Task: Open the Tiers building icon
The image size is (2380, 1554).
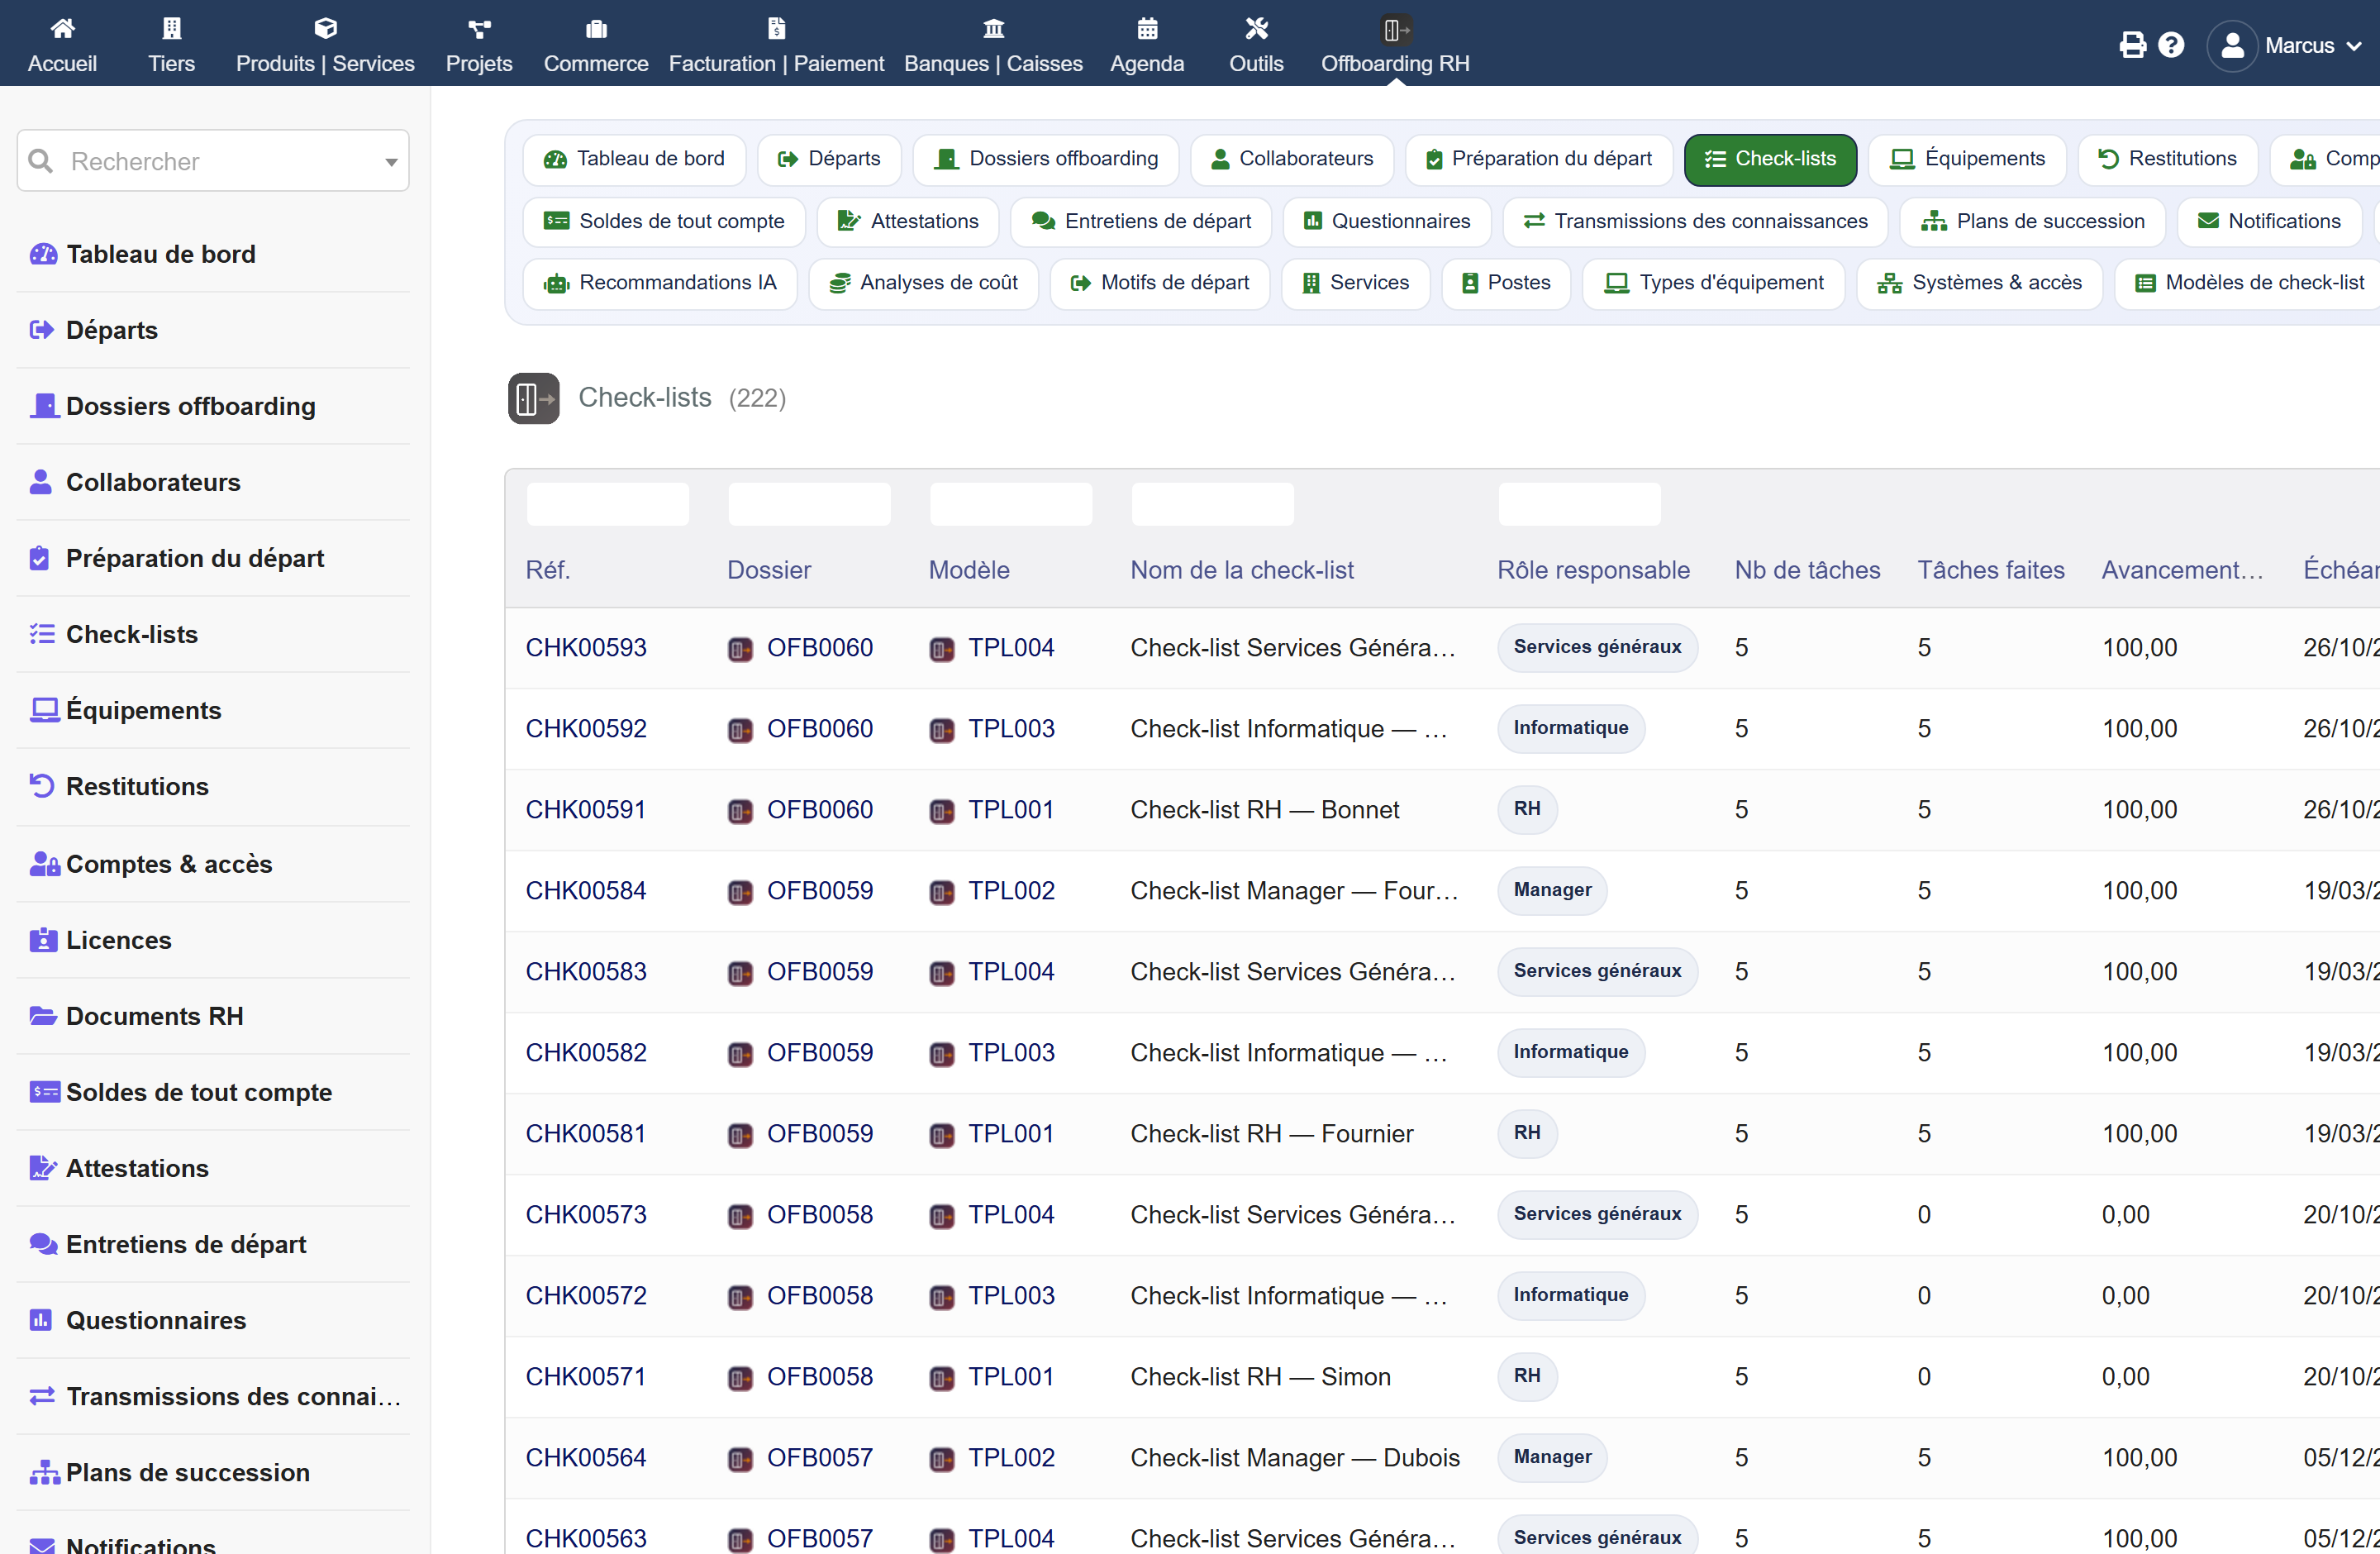Action: pyautogui.click(x=172, y=28)
